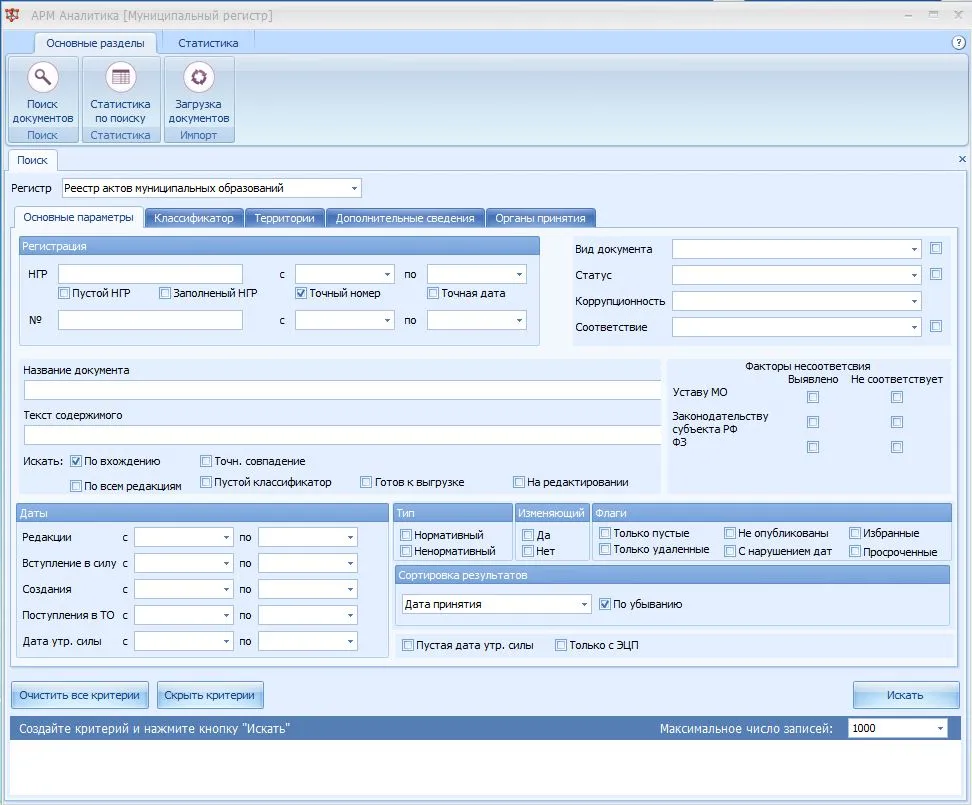Screen dimensions: 972x805
Task: Close the Поиск panel with the small x
Action: (962, 159)
